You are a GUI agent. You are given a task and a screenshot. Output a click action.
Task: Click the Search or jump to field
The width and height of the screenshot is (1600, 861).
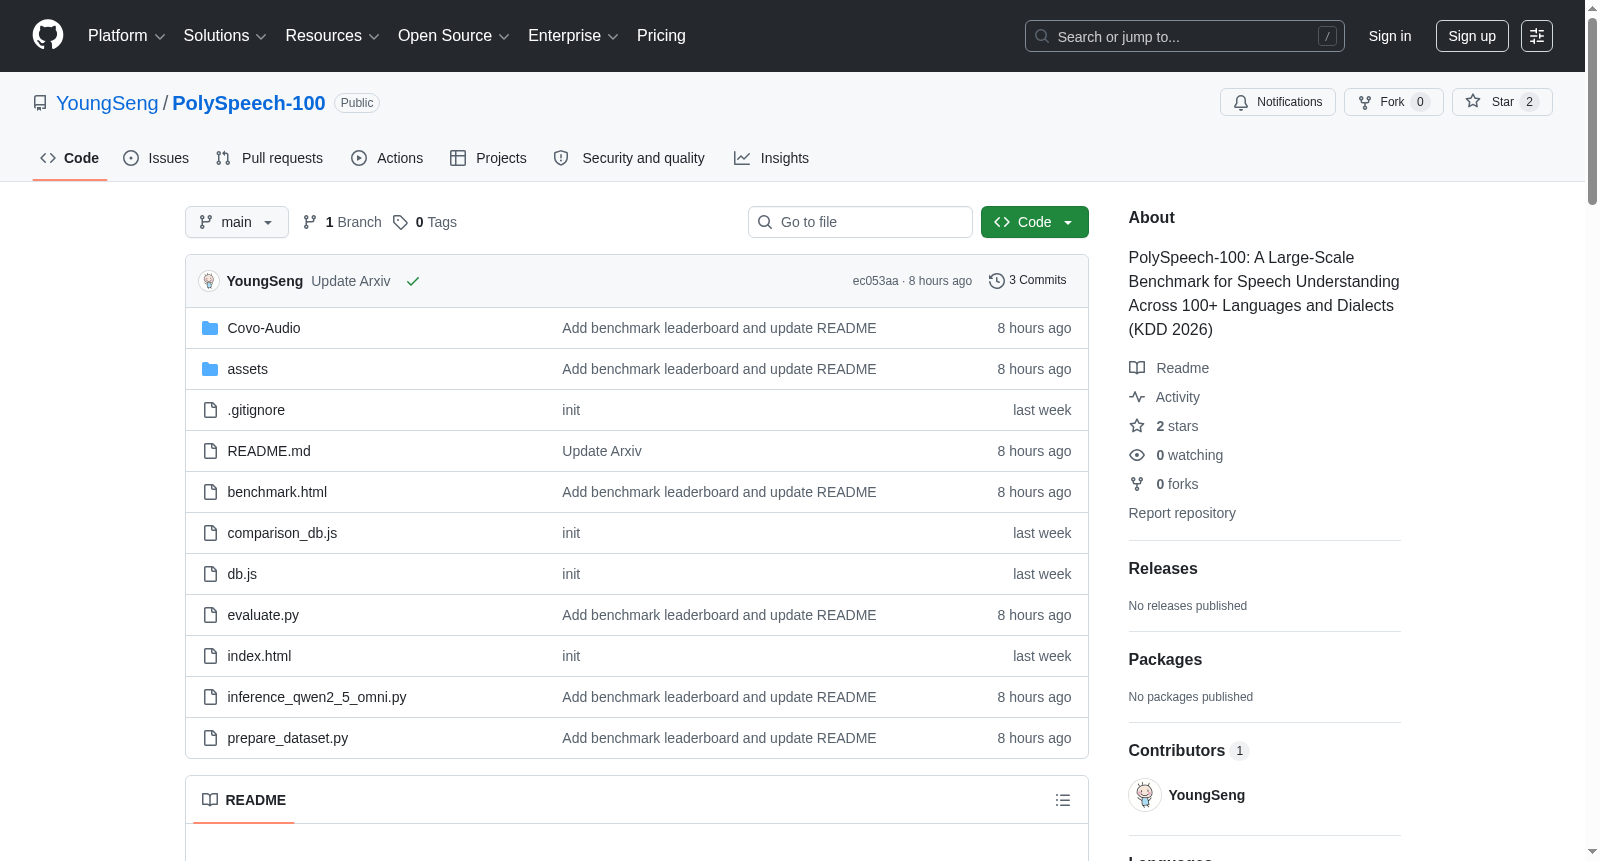coord(1185,36)
